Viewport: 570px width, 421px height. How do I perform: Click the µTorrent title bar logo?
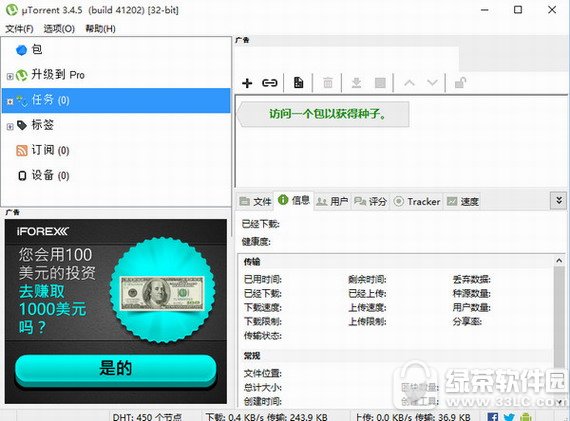click(x=11, y=9)
